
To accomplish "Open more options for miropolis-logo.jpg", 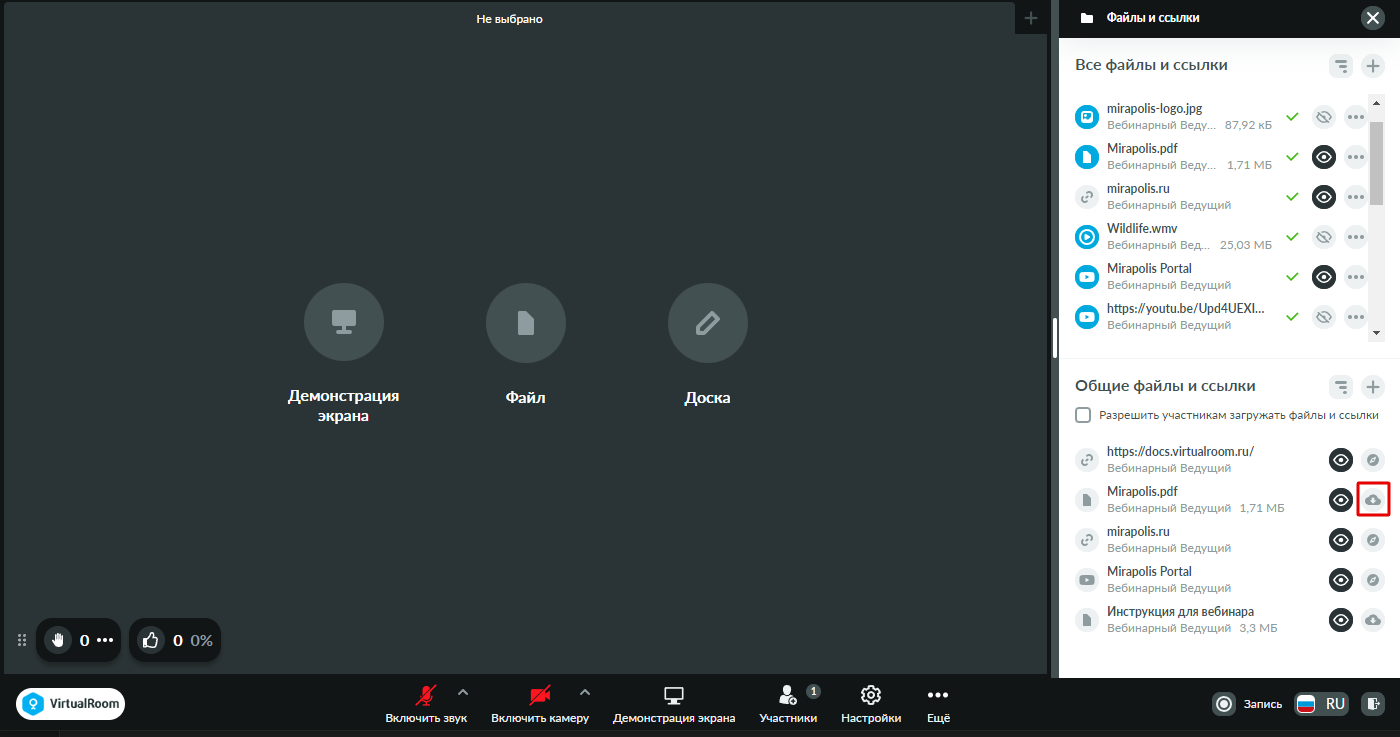I will [1356, 117].
